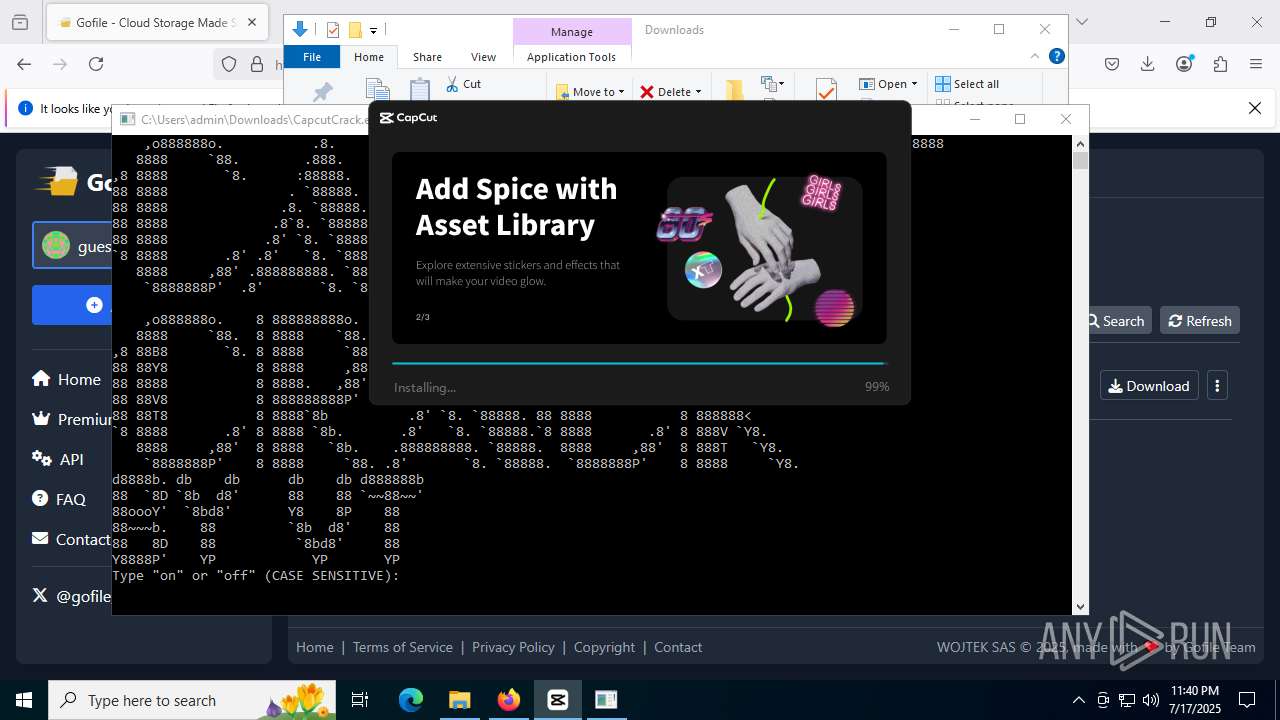The width and height of the screenshot is (1280, 720).
Task: Switch to the Home ribbon tab
Action: [x=369, y=57]
